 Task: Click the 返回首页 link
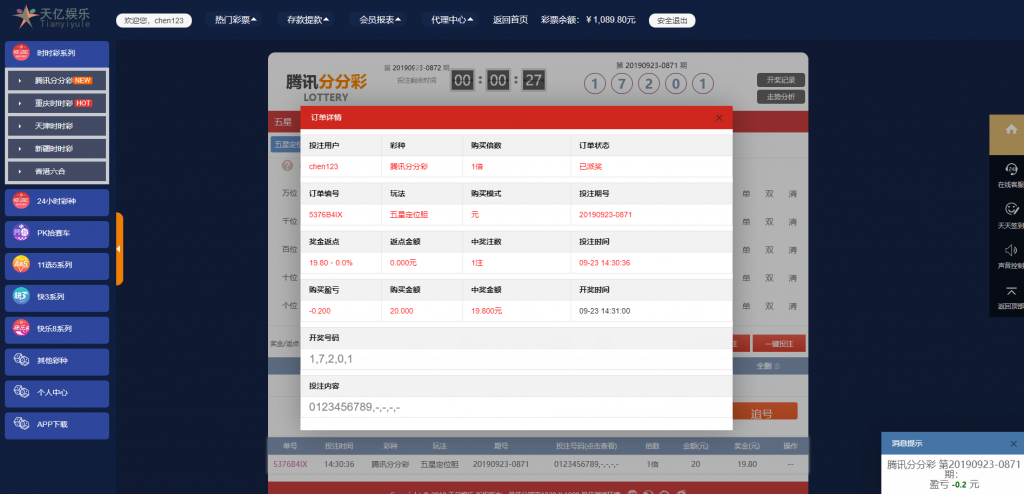tap(511, 19)
